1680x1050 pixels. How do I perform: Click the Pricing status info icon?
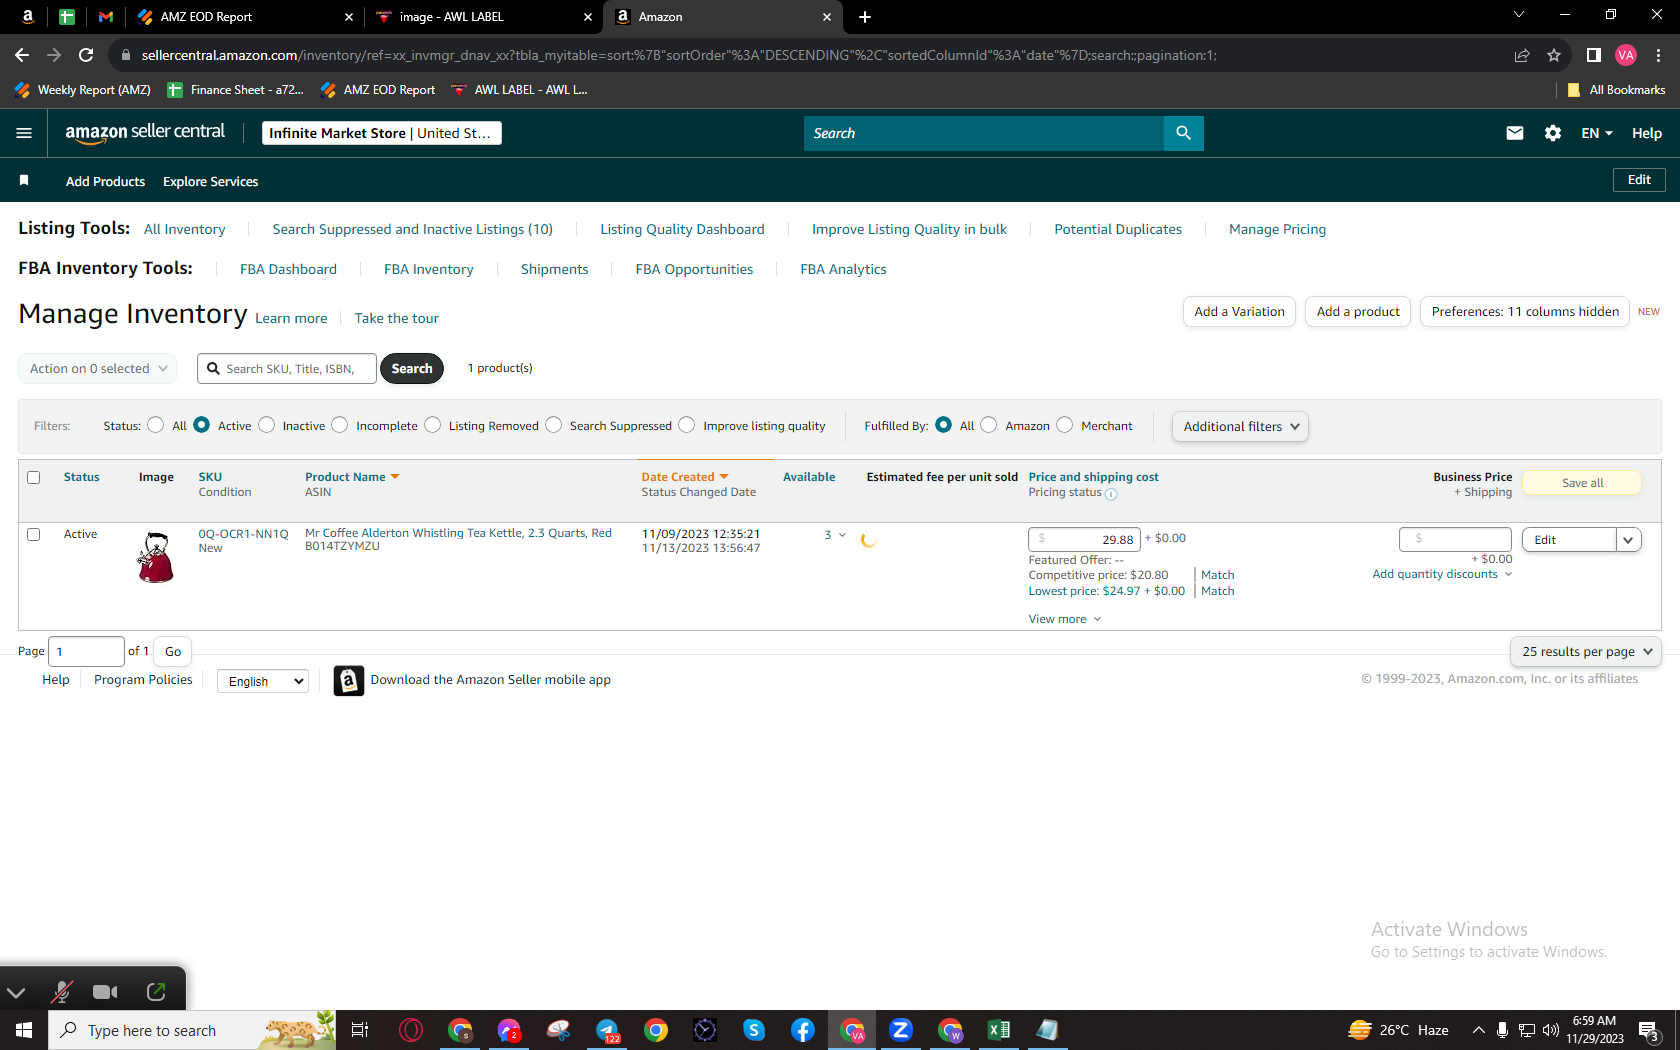click(1111, 493)
